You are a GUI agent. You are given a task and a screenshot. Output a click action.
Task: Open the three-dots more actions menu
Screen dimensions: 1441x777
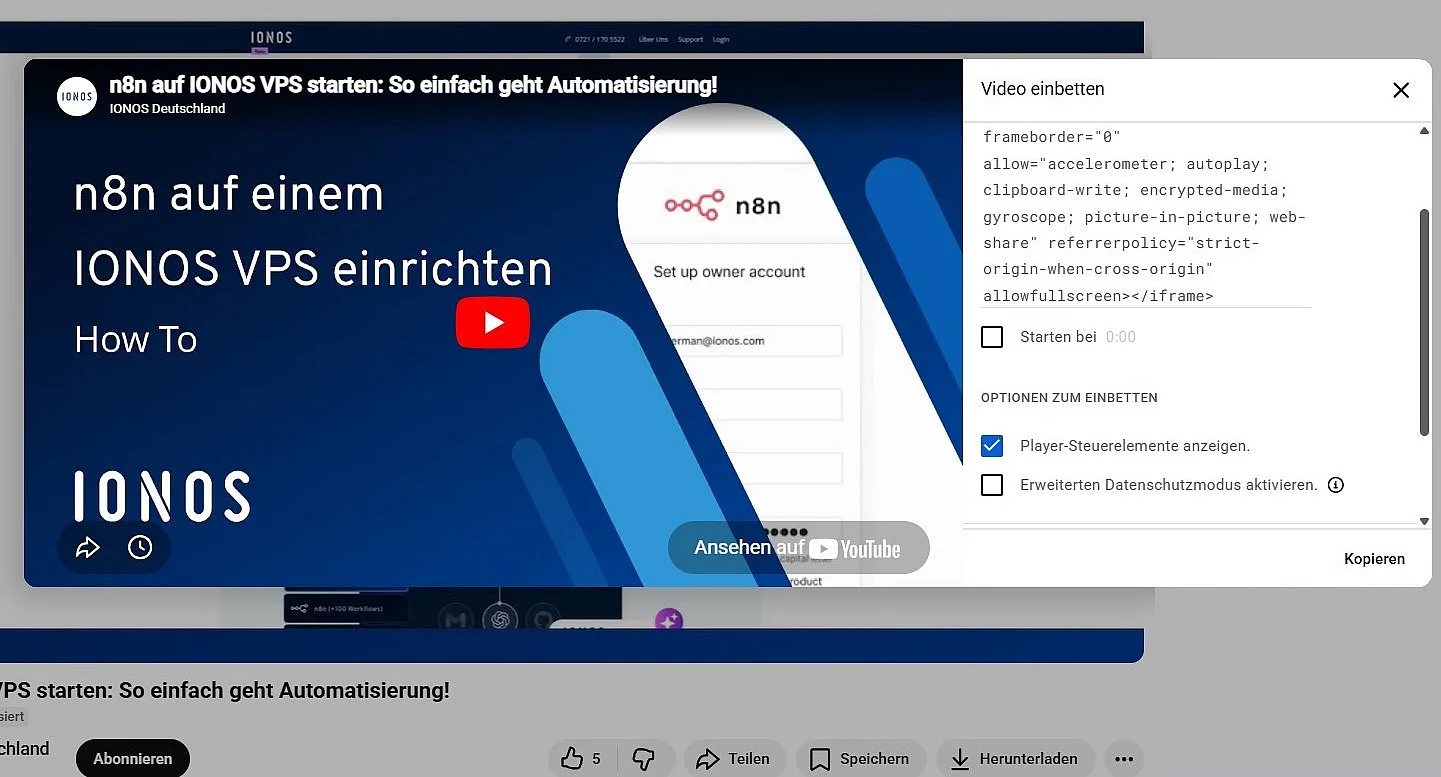coord(1124,759)
